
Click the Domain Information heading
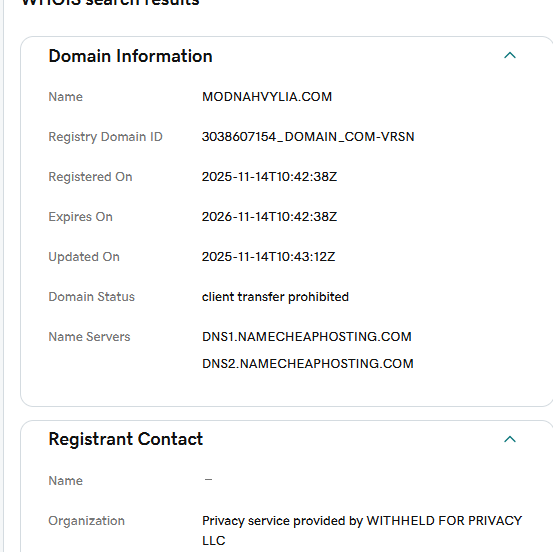click(130, 56)
